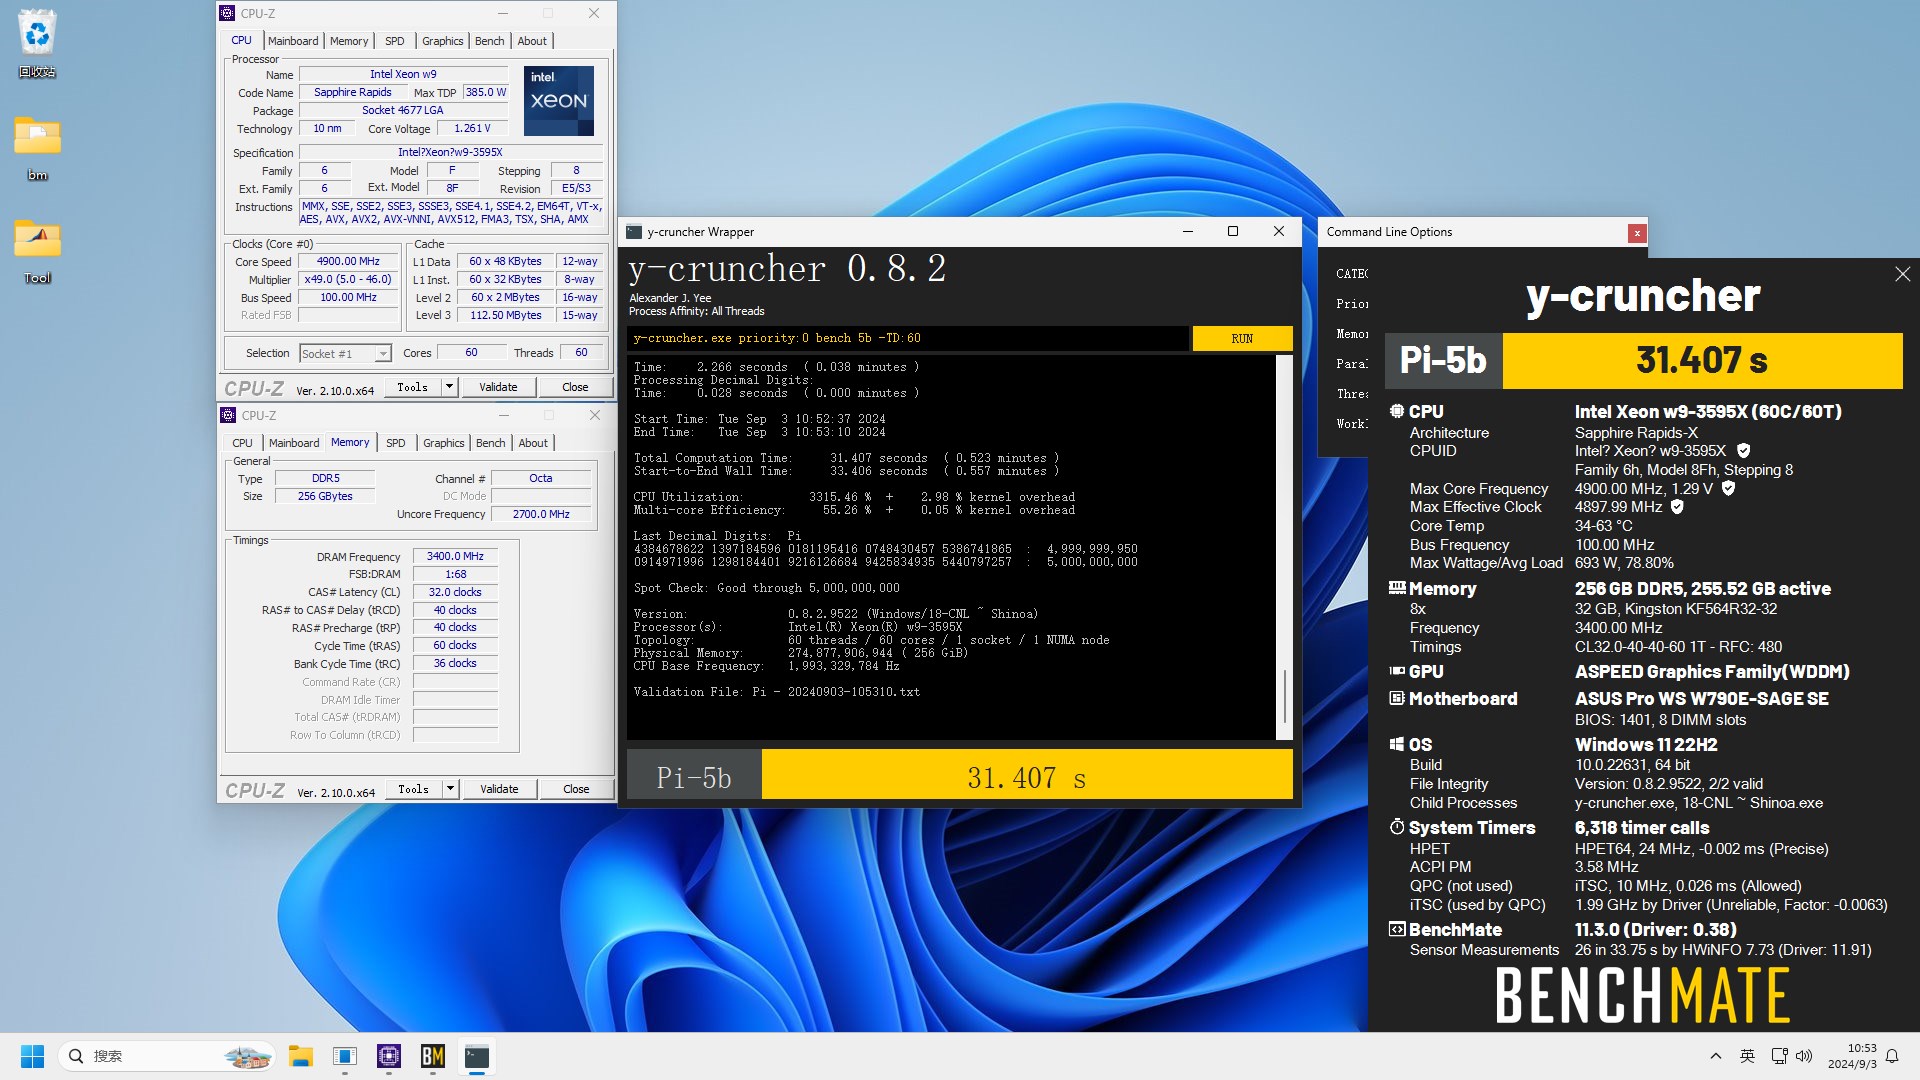Open the volume control in system tray
Image resolution: width=1920 pixels, height=1080 pixels.
click(1804, 1056)
